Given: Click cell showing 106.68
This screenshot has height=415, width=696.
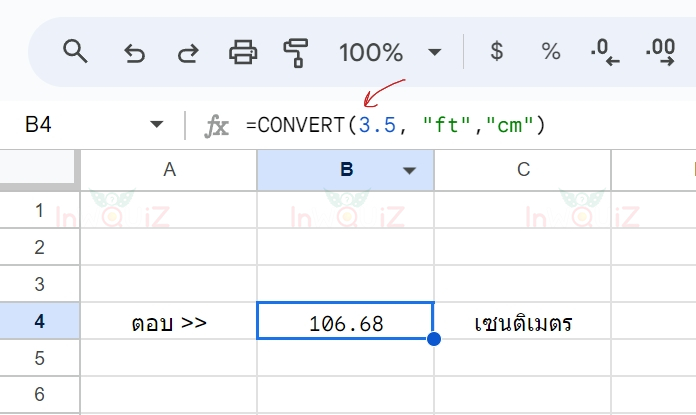Looking at the screenshot, I should (x=345, y=321).
